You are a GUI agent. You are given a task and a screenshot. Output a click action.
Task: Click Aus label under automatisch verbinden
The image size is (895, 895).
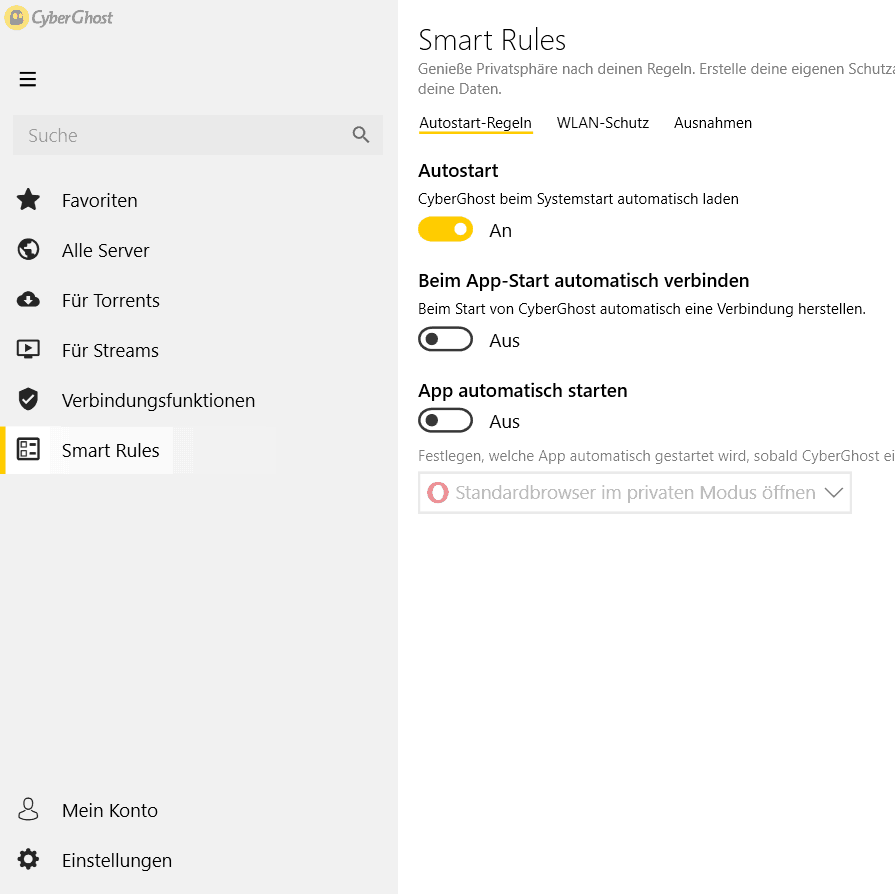tap(505, 341)
